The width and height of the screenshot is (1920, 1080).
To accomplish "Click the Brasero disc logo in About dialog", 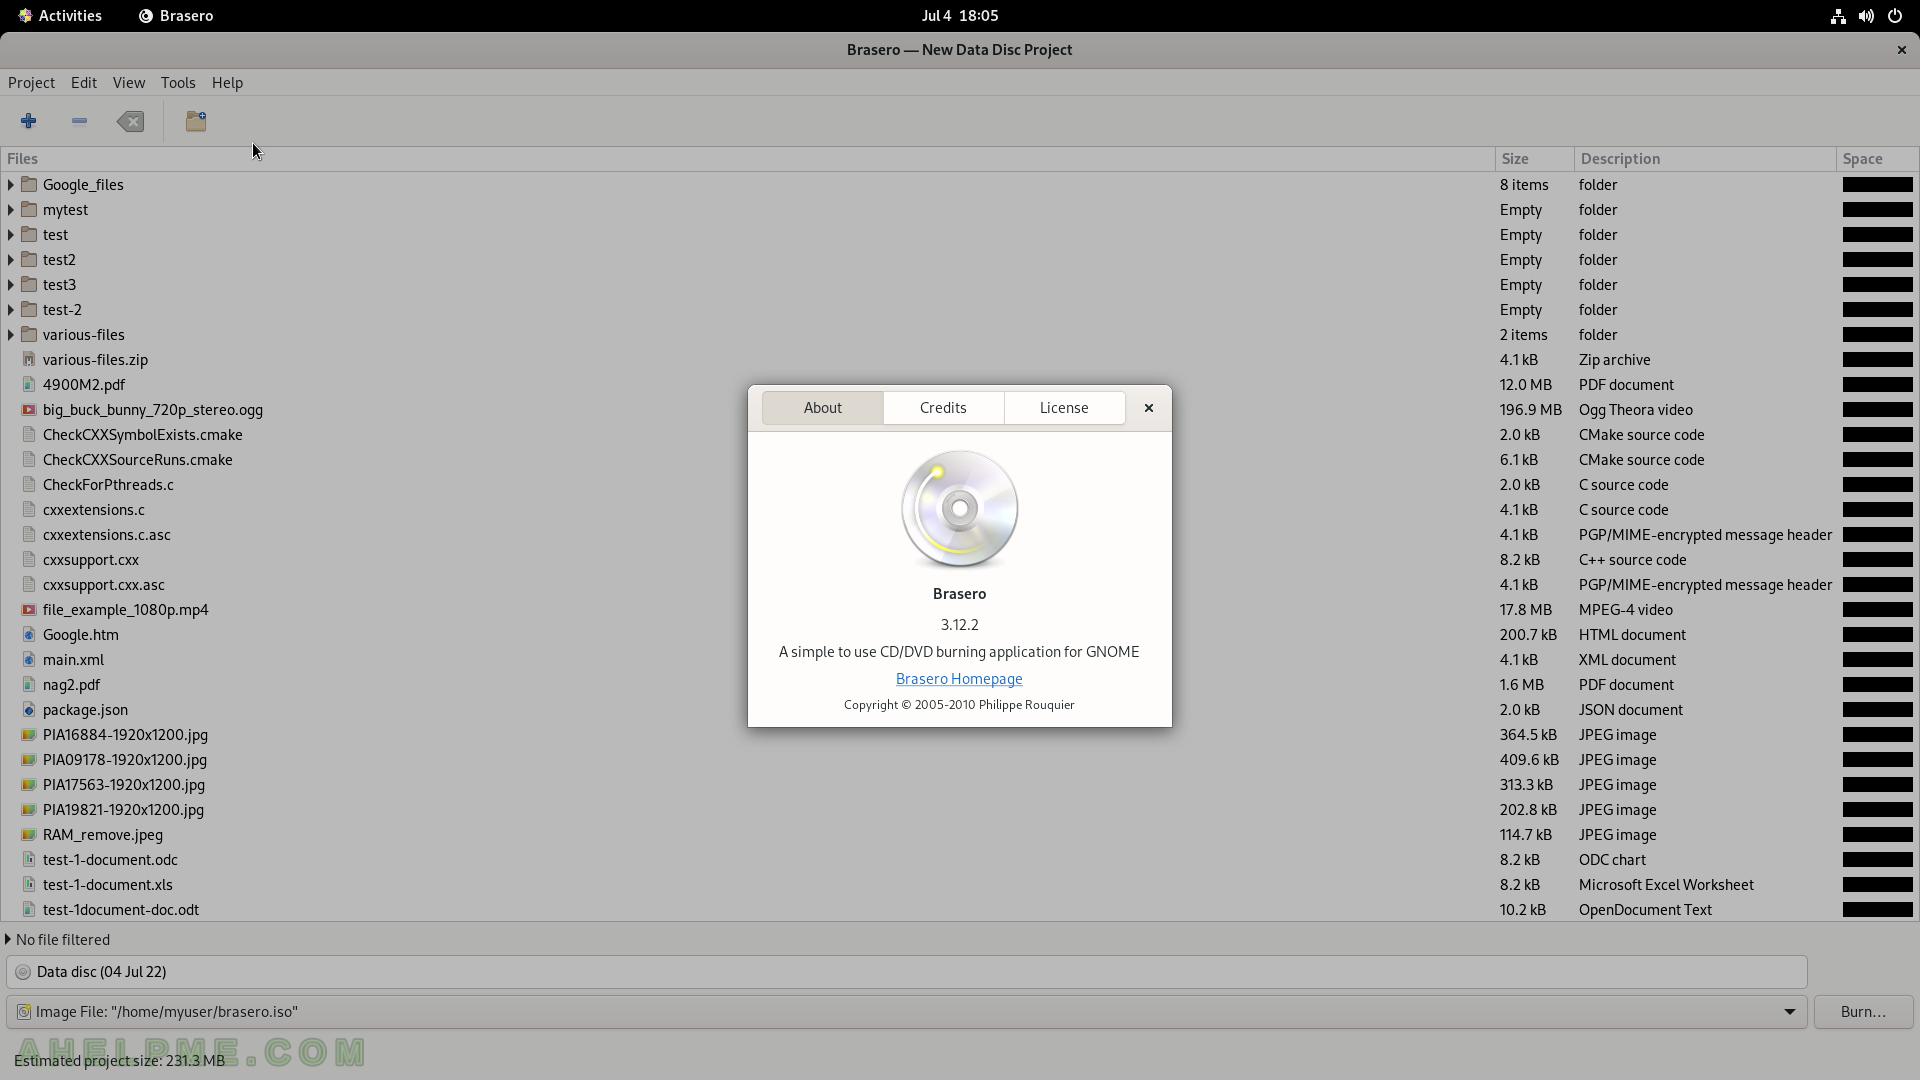I will pos(960,509).
